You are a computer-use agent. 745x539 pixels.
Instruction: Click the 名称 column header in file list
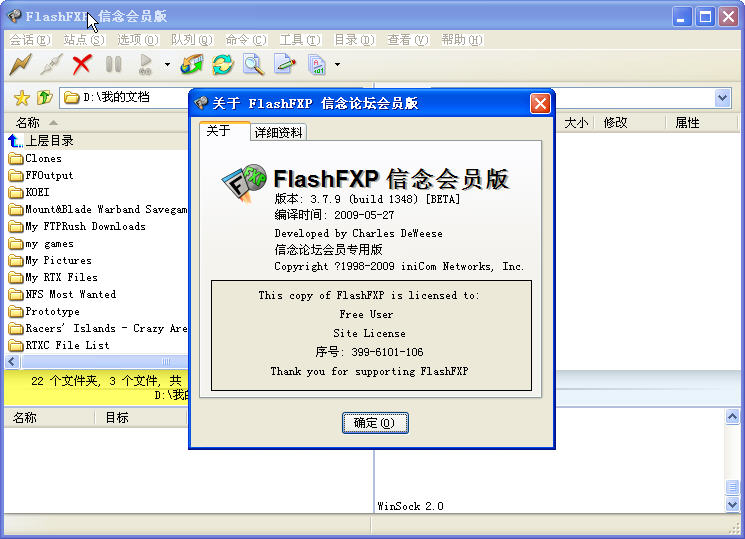tap(28, 122)
